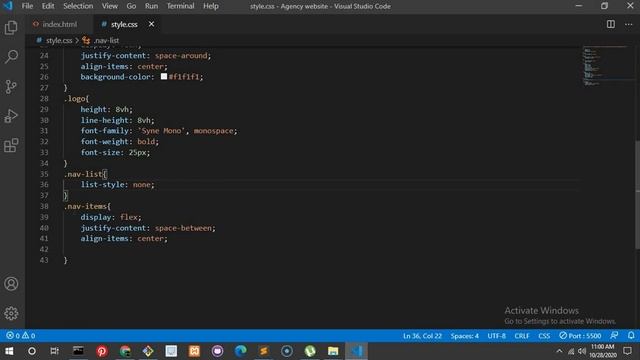640x360 pixels.
Task: Open Windows Action Center notifications
Action: pos(628,351)
